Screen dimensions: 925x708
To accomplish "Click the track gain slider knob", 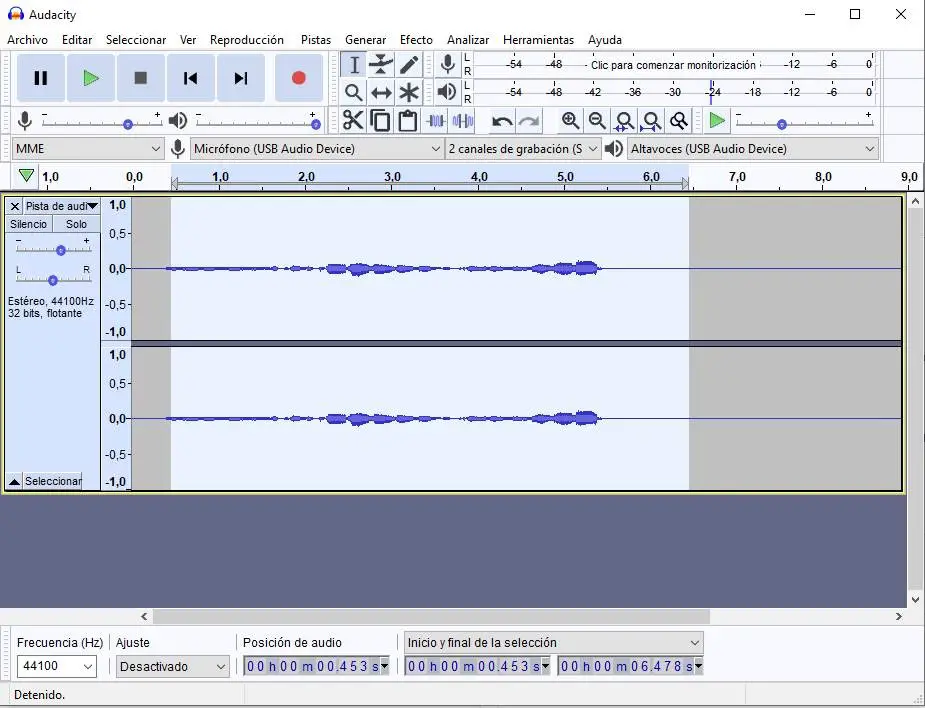I will tap(60, 251).
